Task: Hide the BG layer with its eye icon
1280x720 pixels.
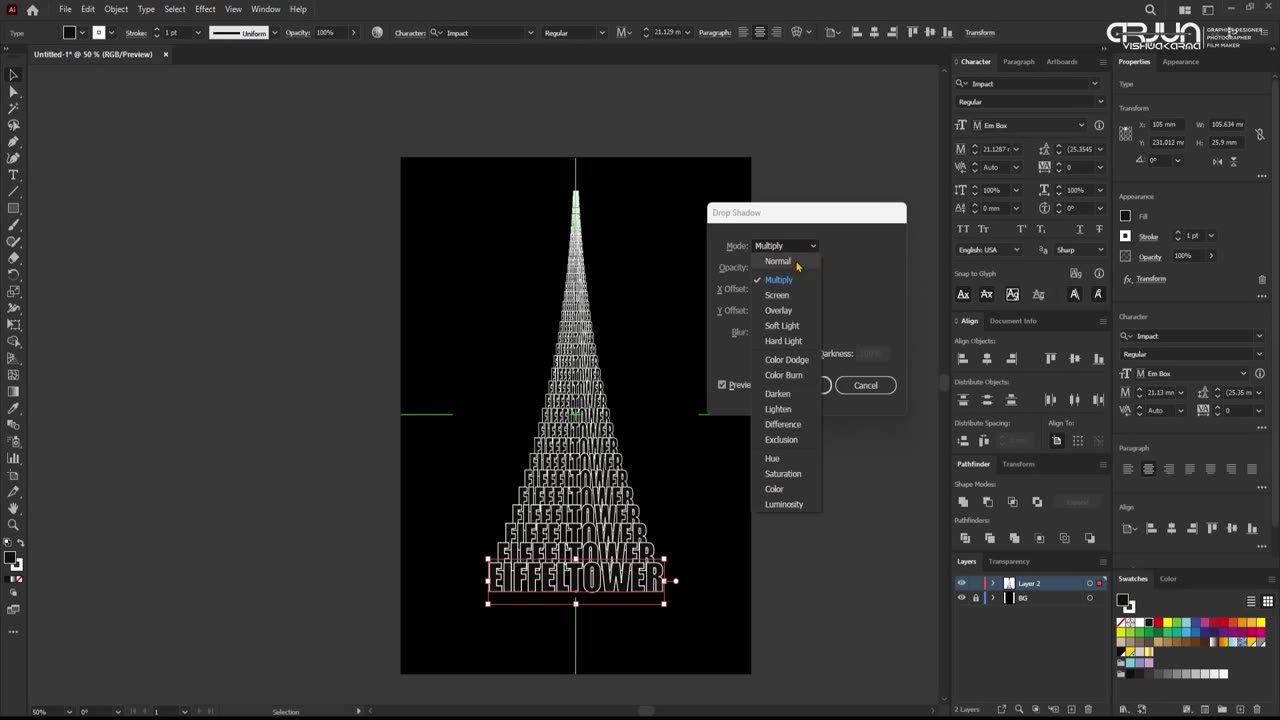Action: (x=962, y=598)
